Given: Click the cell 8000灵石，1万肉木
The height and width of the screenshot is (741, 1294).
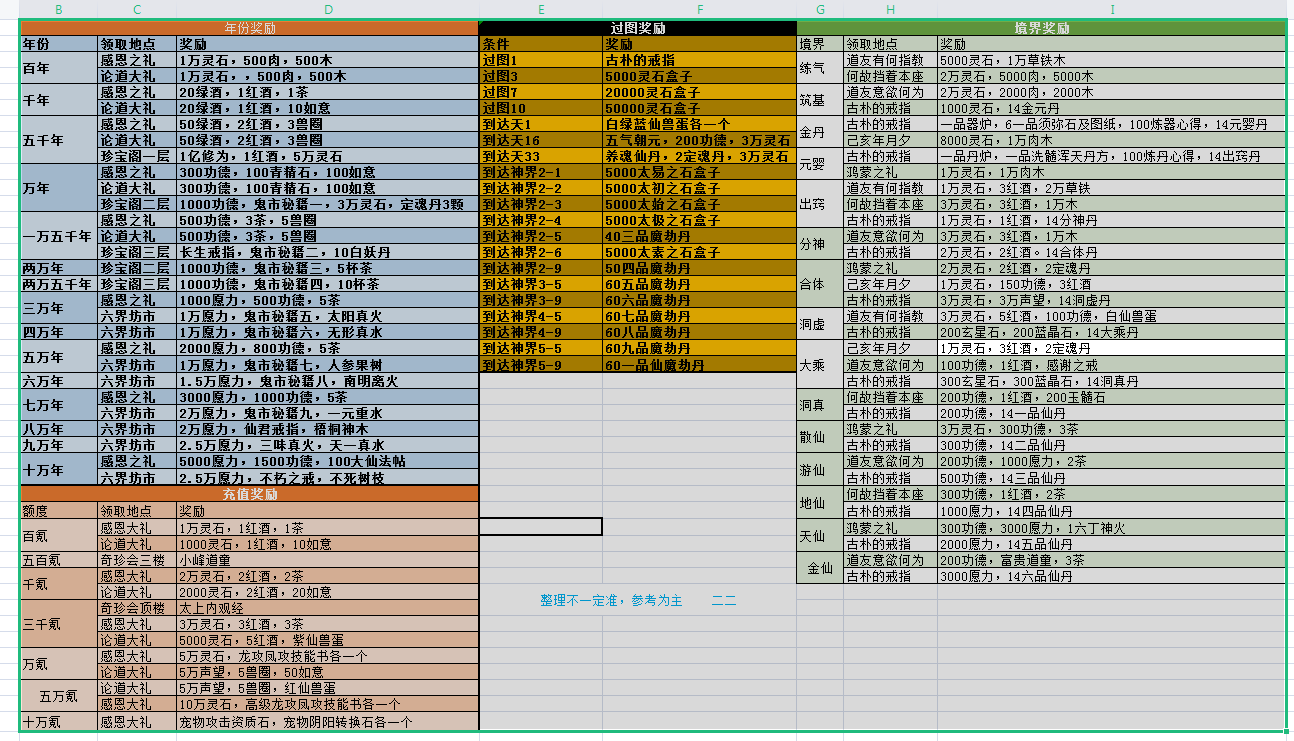Looking at the screenshot, I should pyautogui.click(x=1112, y=140).
